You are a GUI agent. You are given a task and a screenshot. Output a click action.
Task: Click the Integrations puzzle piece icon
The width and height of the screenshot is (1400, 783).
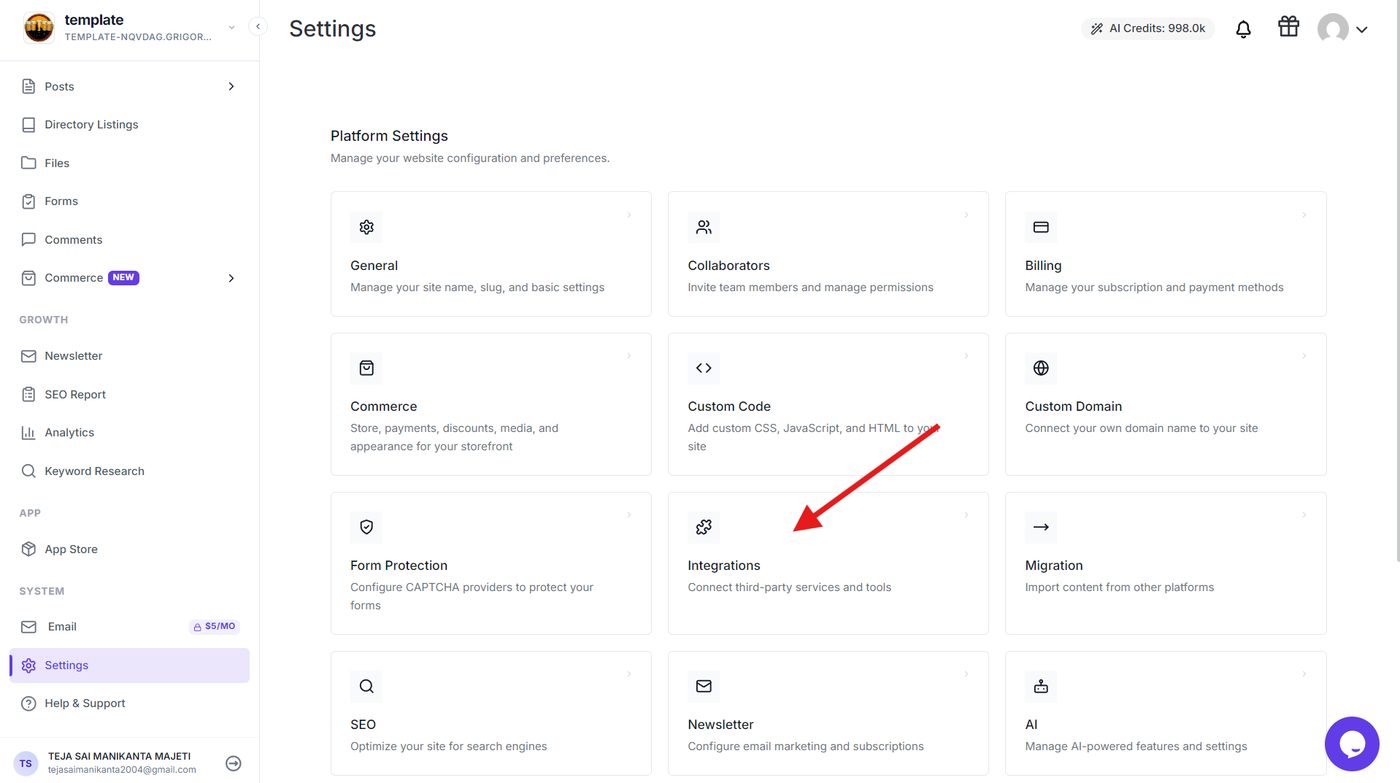pos(704,527)
